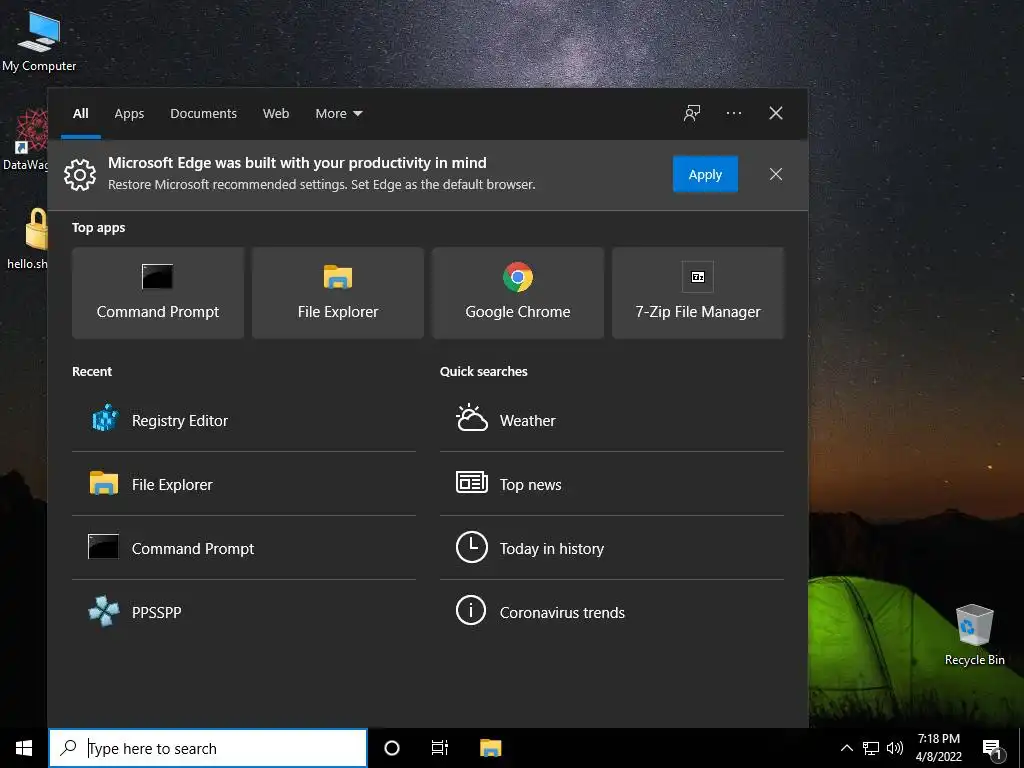The width and height of the screenshot is (1024, 768).
Task: Launch File Explorer tile in Top apps
Action: [338, 293]
